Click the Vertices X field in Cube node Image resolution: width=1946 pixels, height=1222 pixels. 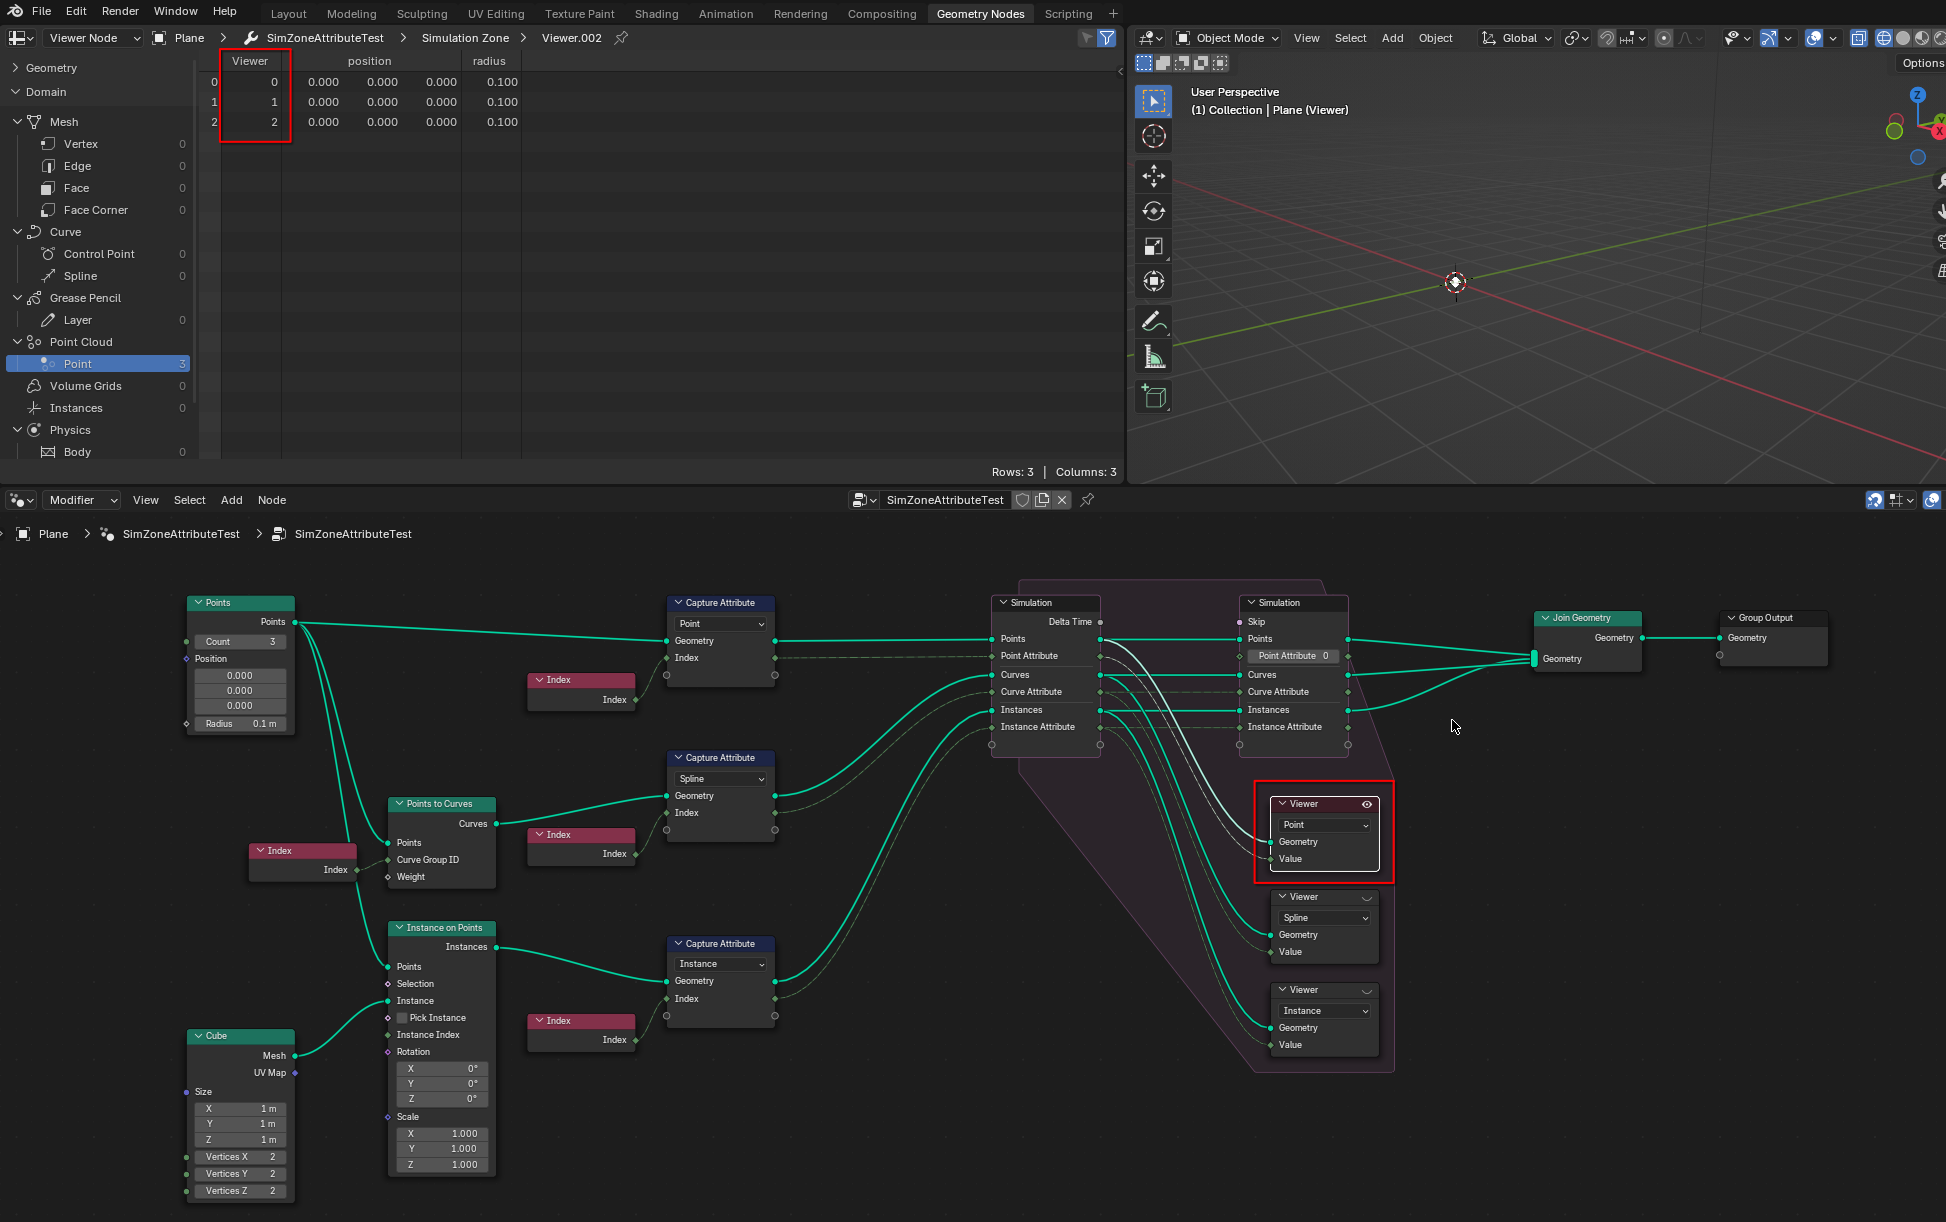click(240, 1157)
